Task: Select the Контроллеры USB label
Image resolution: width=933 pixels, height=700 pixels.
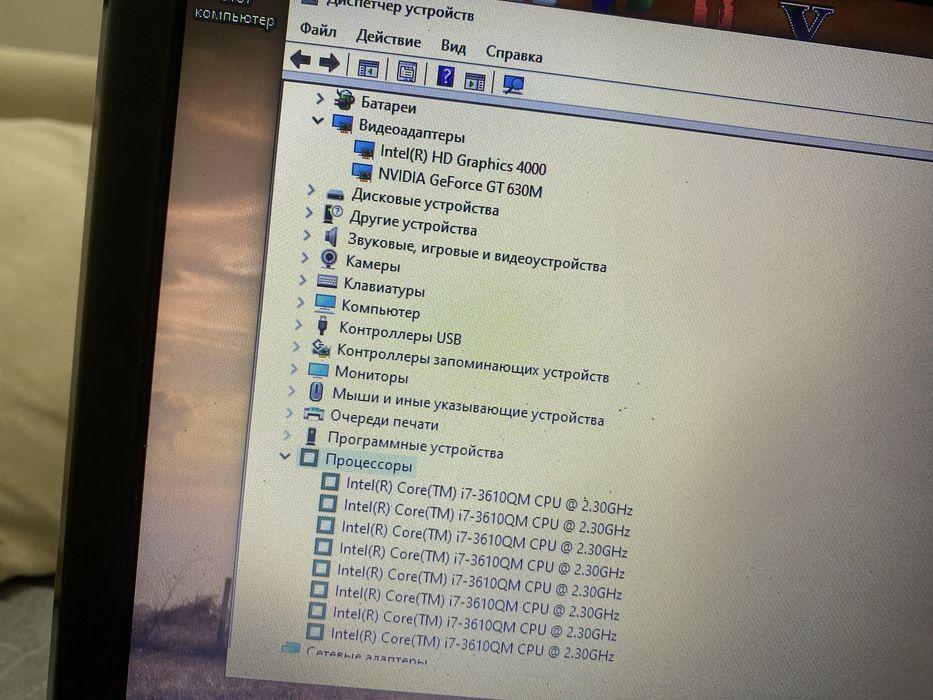Action: tap(400, 332)
